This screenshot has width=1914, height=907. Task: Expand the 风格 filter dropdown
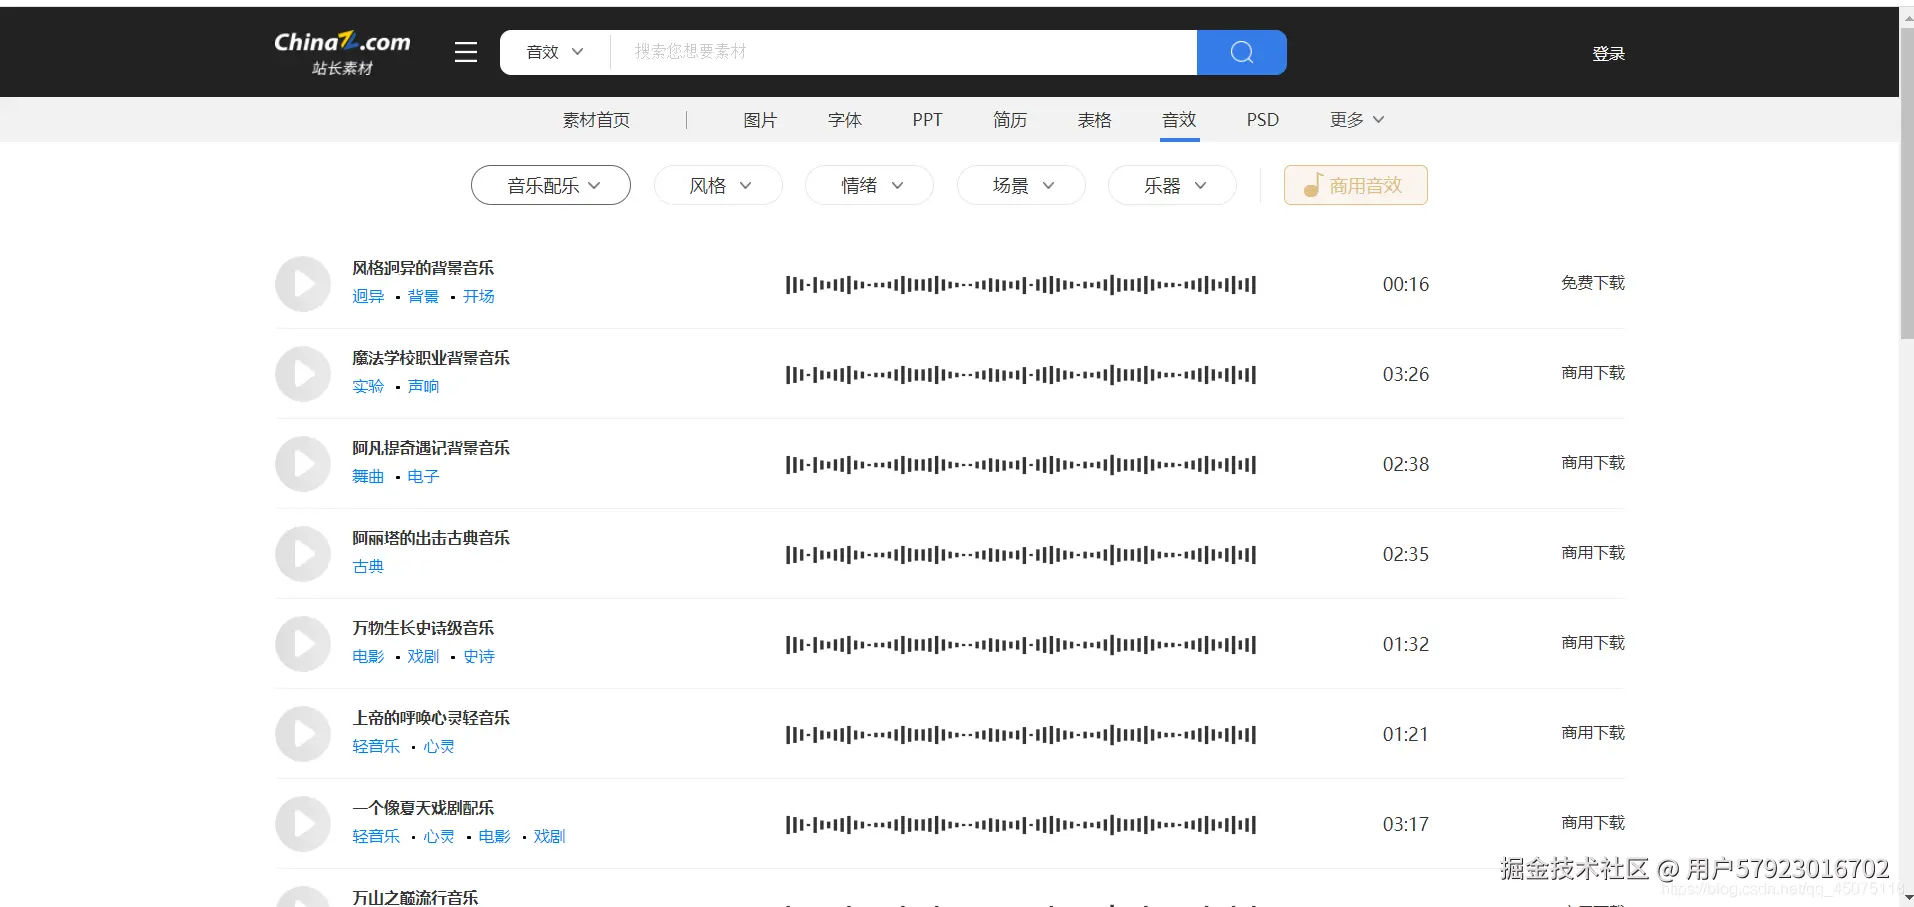tap(718, 184)
